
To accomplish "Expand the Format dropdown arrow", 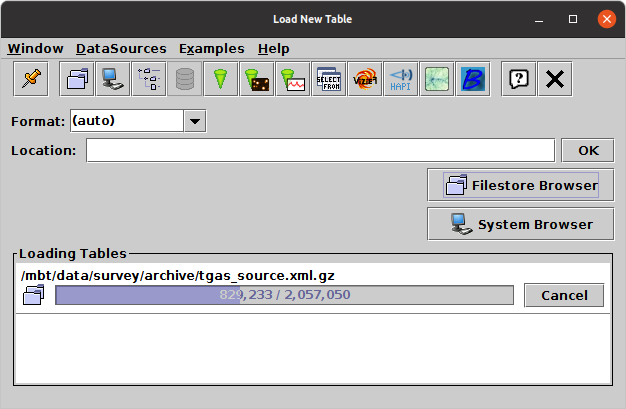I will click(195, 121).
